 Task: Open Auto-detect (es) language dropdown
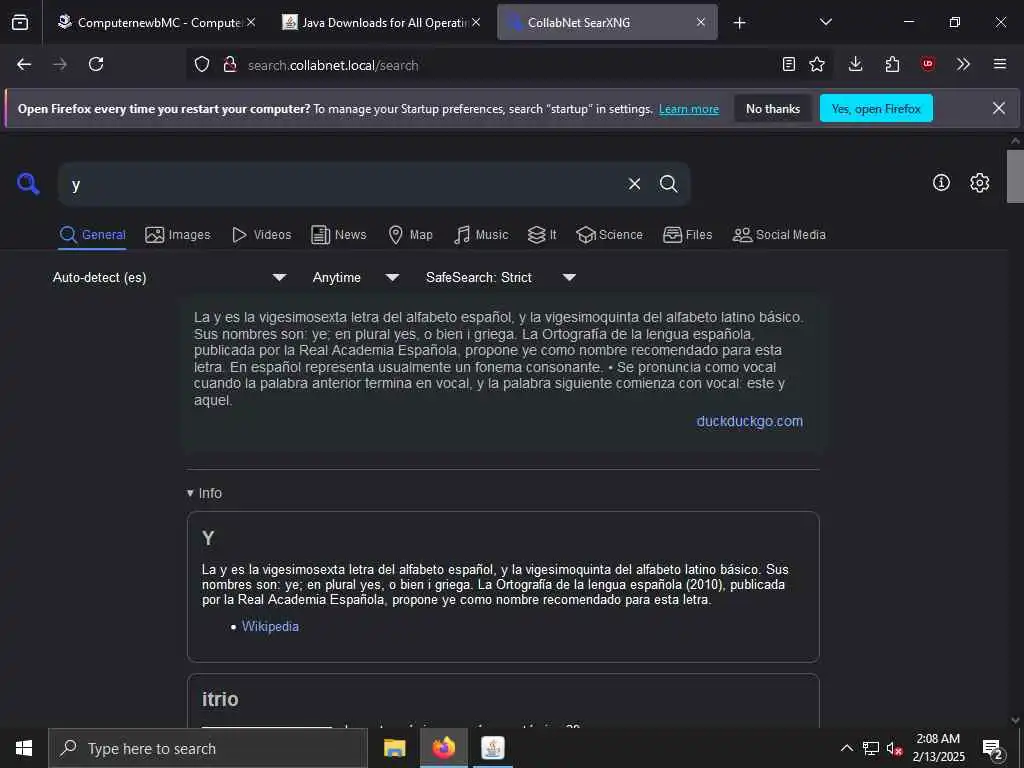169,278
